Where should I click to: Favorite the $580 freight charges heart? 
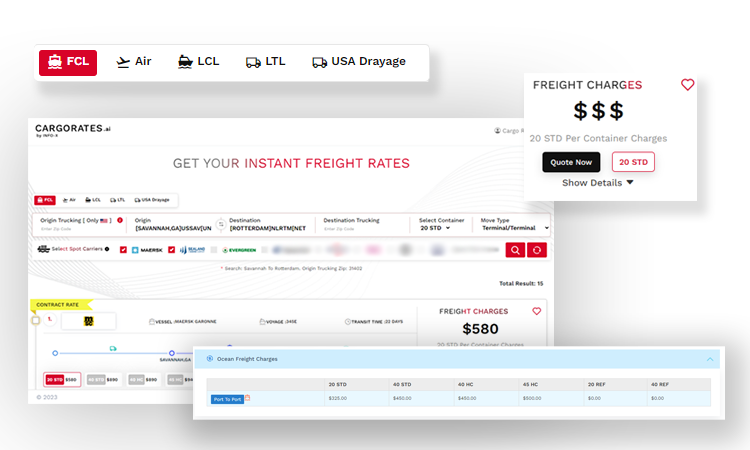[537, 311]
